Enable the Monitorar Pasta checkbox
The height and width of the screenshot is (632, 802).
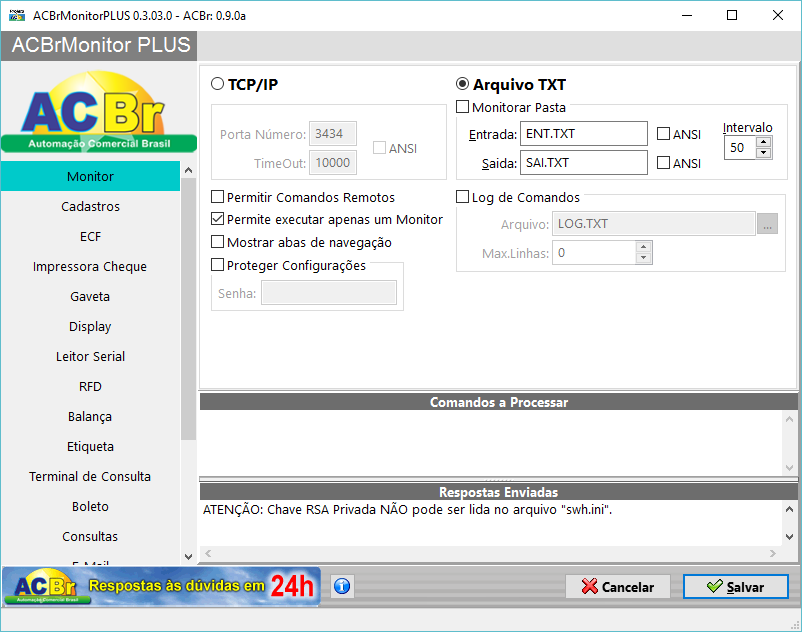point(462,107)
